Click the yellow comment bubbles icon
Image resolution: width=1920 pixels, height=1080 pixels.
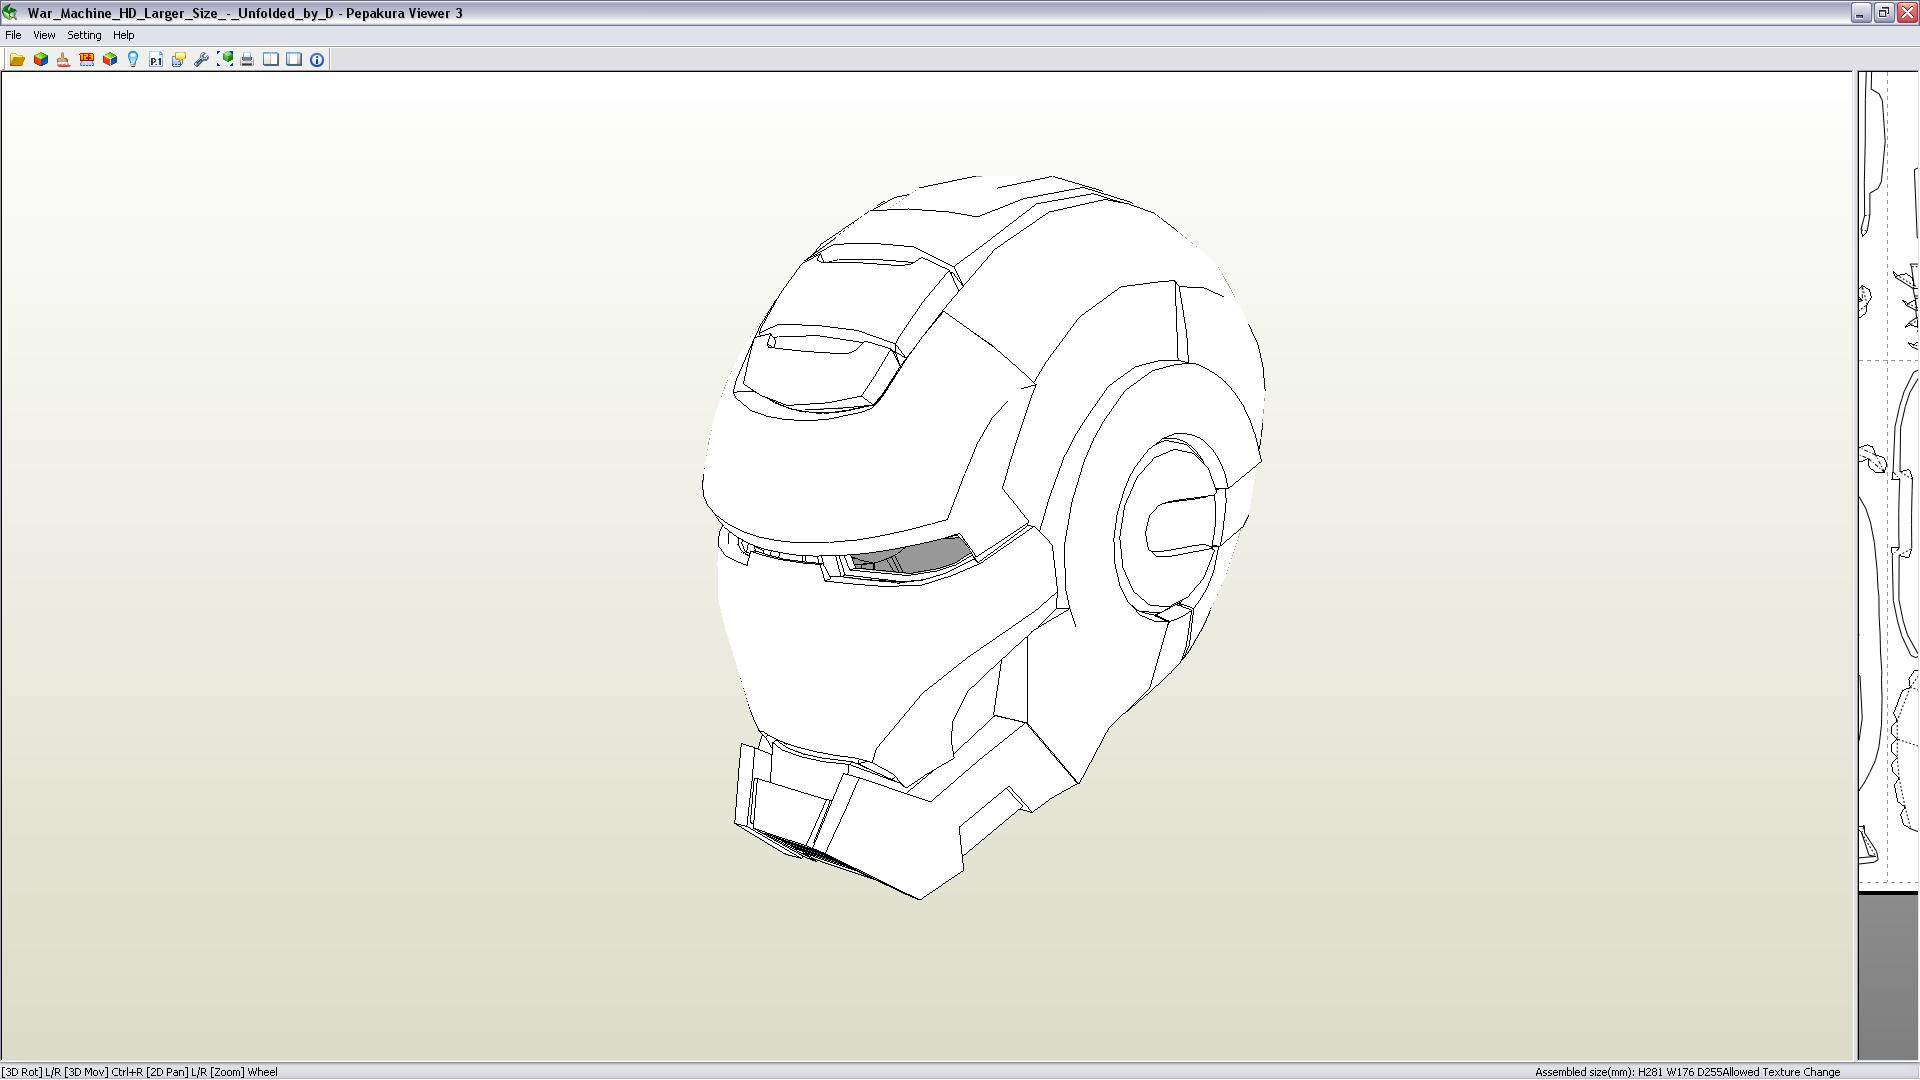tap(179, 60)
